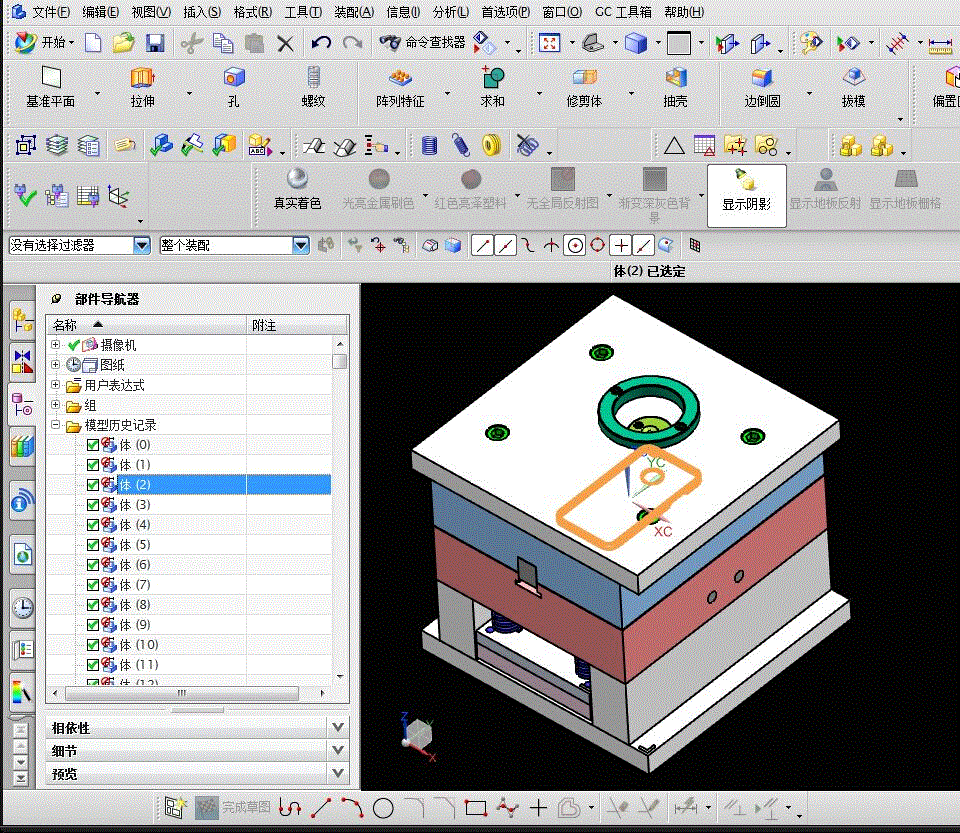Image resolution: width=960 pixels, height=833 pixels.
Task: Click the Fit view icon
Action: point(549,43)
